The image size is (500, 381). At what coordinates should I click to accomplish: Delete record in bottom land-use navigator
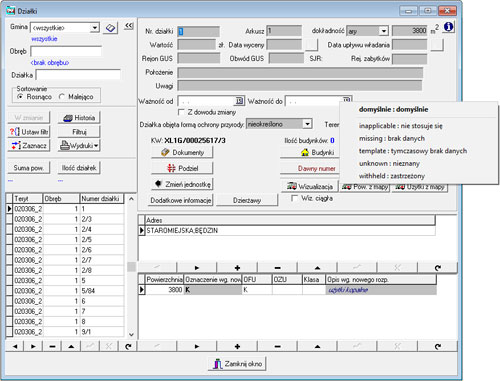[x=277, y=346]
